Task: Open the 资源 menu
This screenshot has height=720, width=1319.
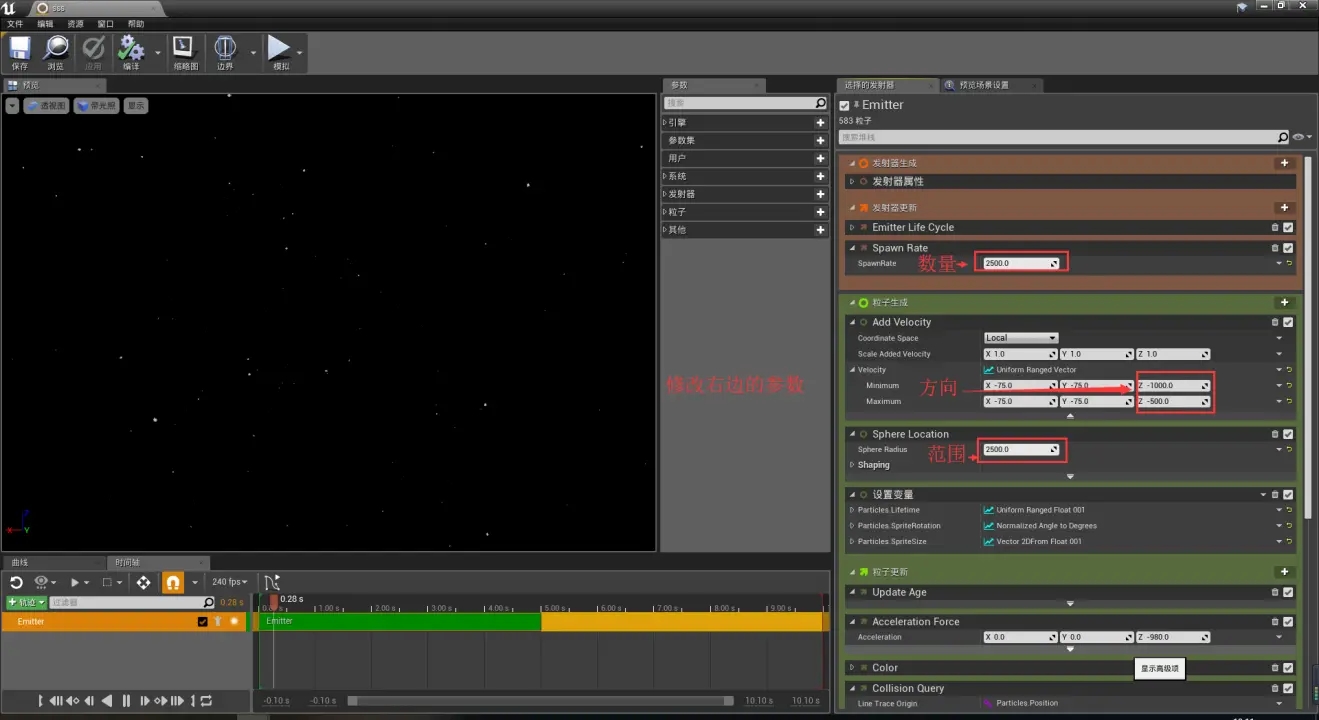Action: click(76, 23)
